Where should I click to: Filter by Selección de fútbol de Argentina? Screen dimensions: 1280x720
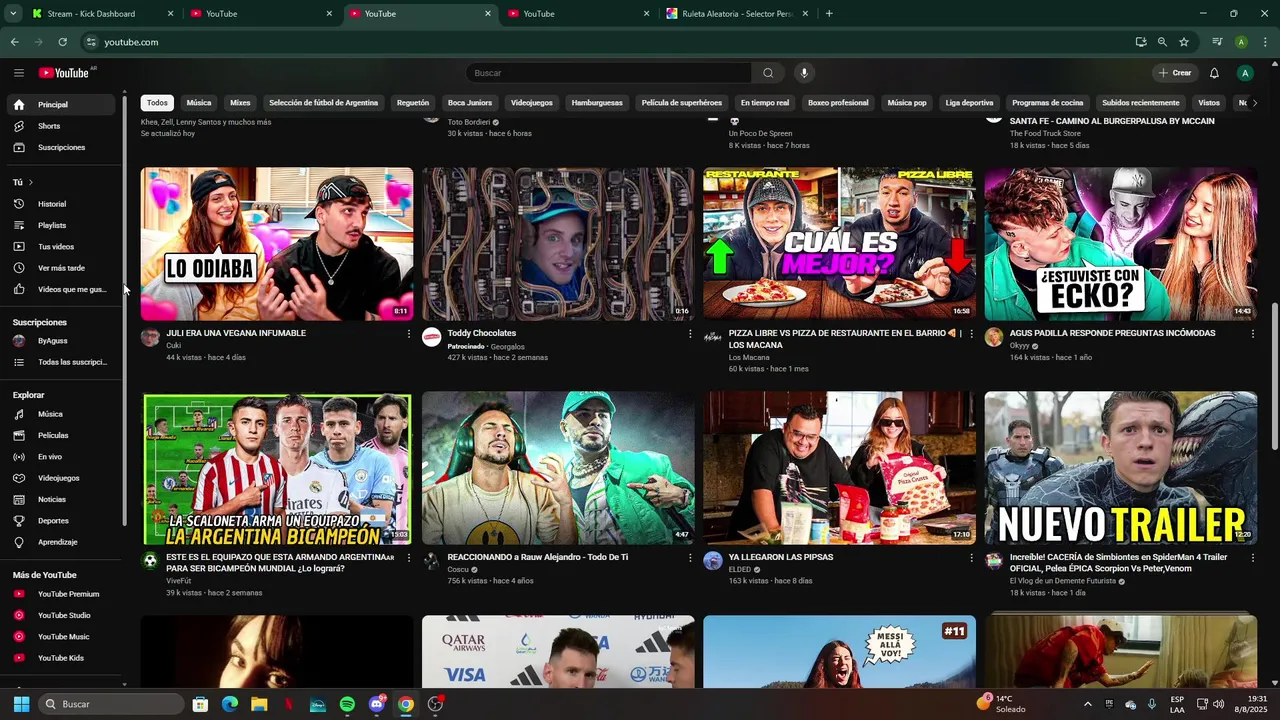click(x=323, y=103)
